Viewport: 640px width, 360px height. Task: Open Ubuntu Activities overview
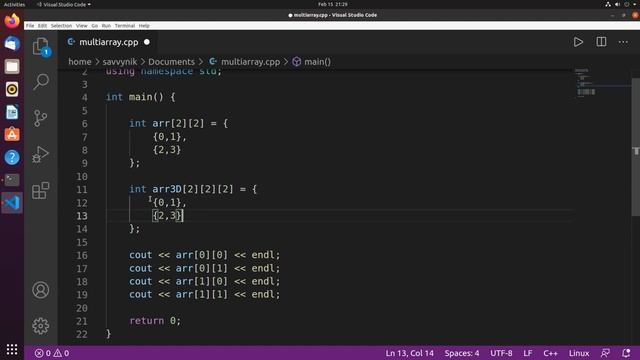[14, 4]
